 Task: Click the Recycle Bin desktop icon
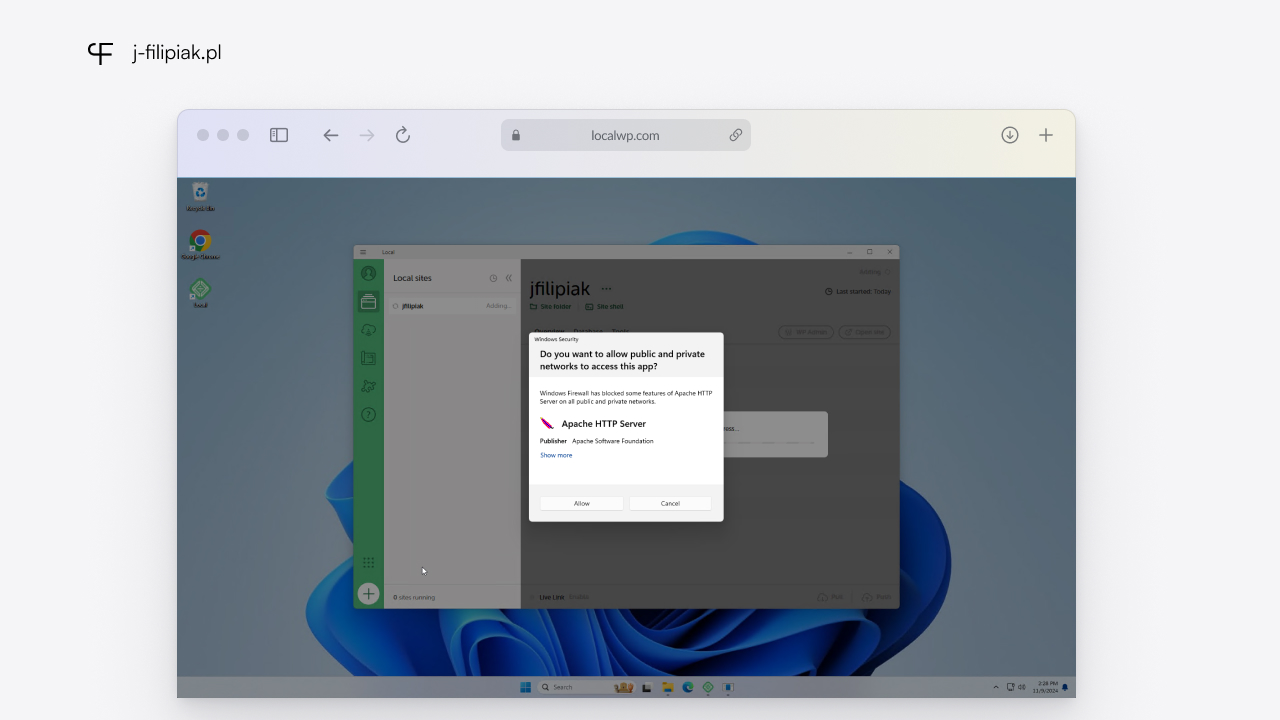click(x=200, y=196)
